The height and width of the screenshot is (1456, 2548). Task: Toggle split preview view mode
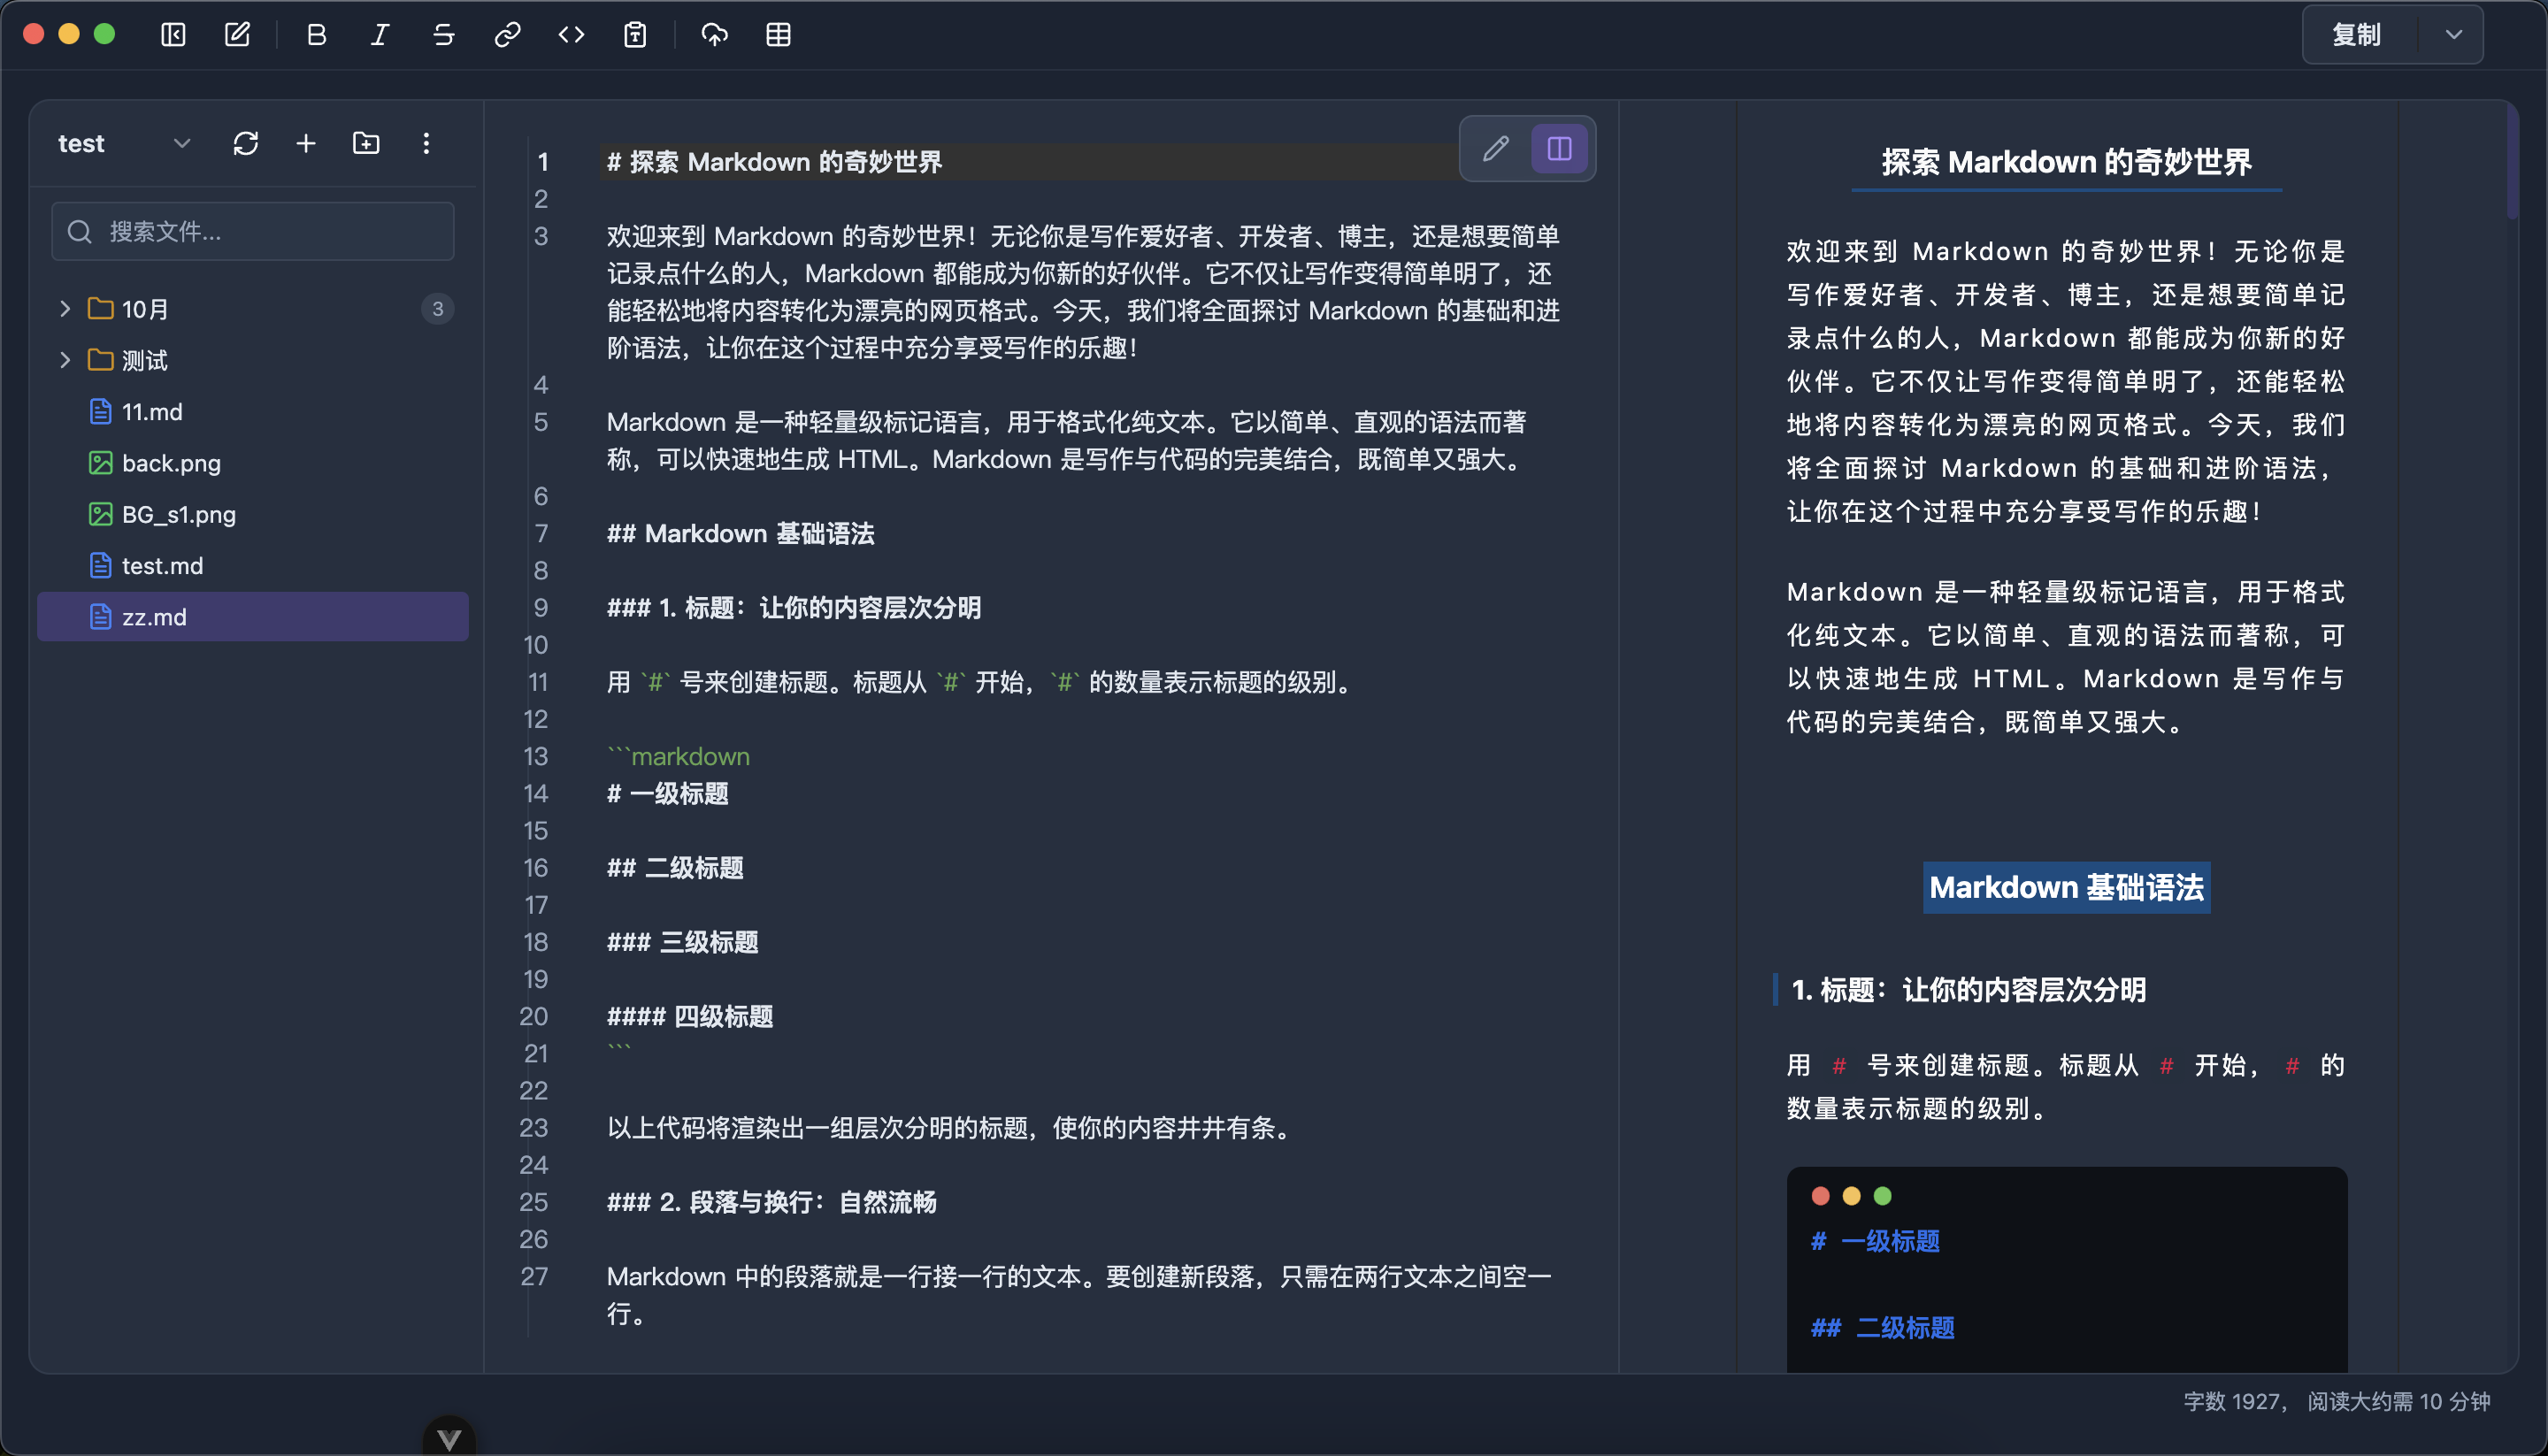click(x=1559, y=149)
